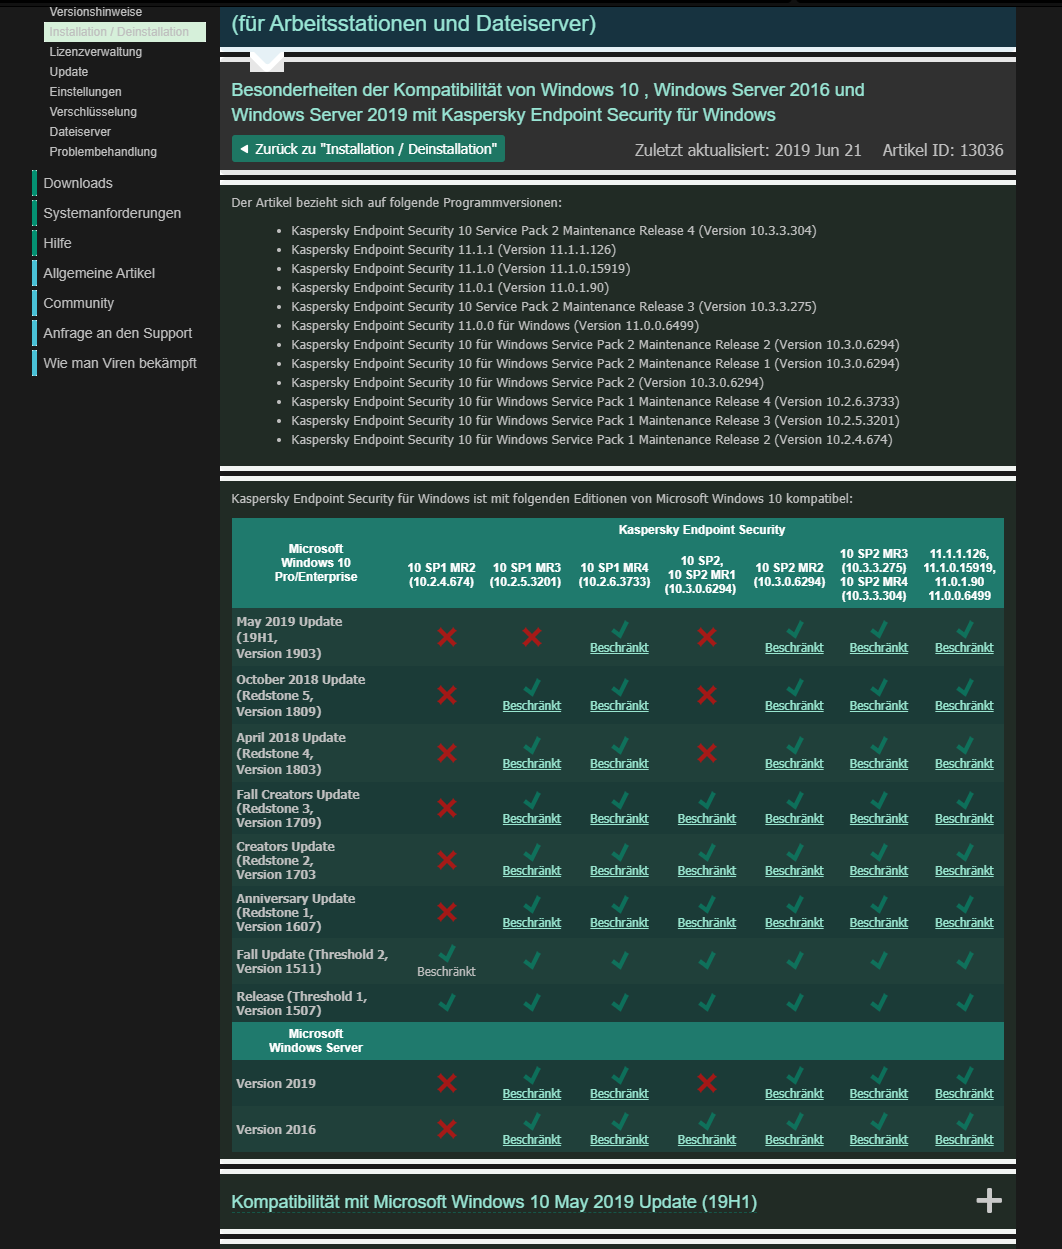Click red X for Fall Creators Update row
The height and width of the screenshot is (1249, 1062).
[446, 808]
